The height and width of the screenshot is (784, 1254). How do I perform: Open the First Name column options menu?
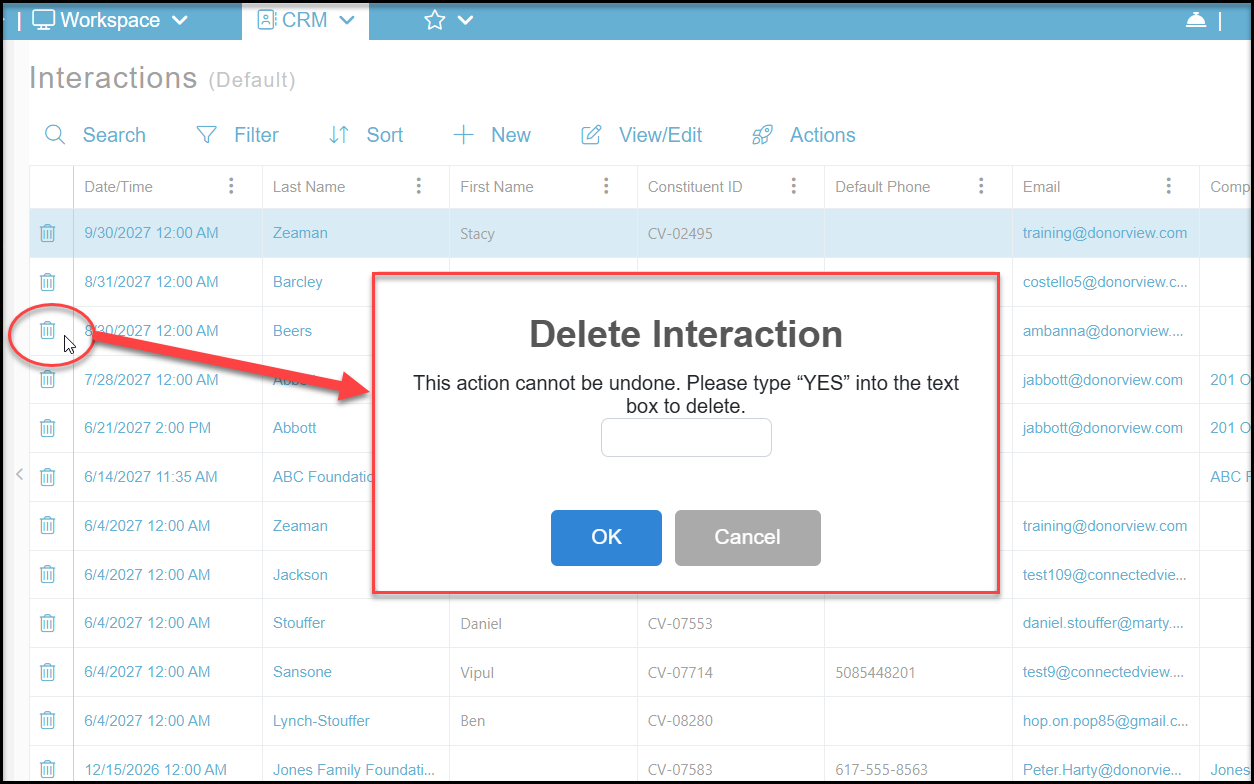606,186
